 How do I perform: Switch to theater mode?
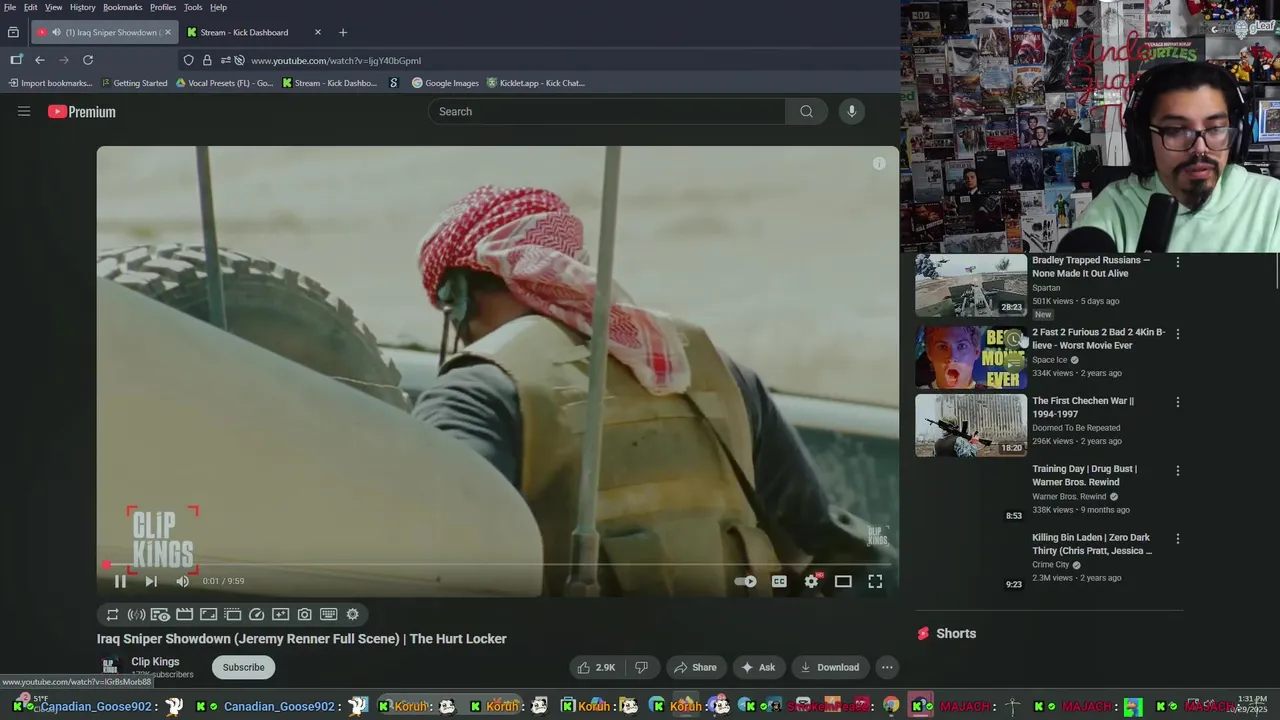(843, 581)
